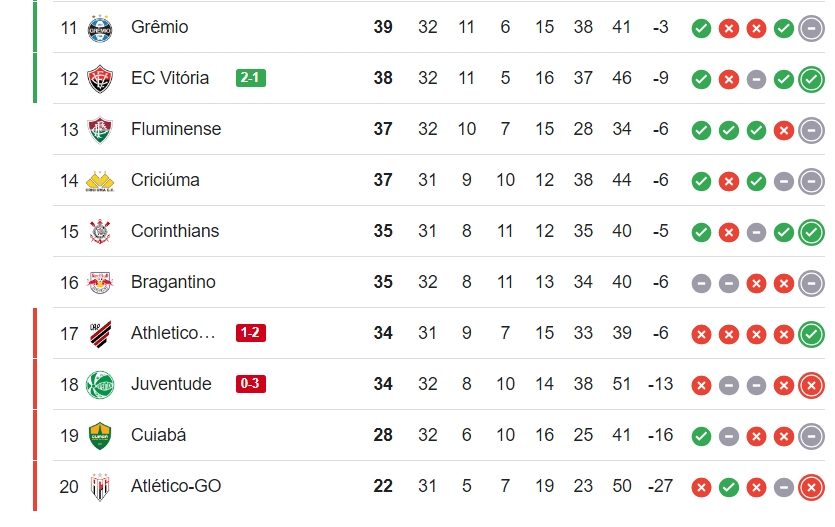Click the Grêmio club crest icon
Screen dimensions: 835x527
(100, 28)
